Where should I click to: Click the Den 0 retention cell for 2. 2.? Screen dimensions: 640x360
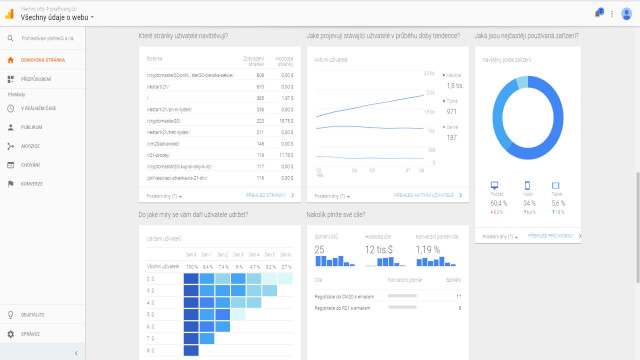tap(191, 279)
